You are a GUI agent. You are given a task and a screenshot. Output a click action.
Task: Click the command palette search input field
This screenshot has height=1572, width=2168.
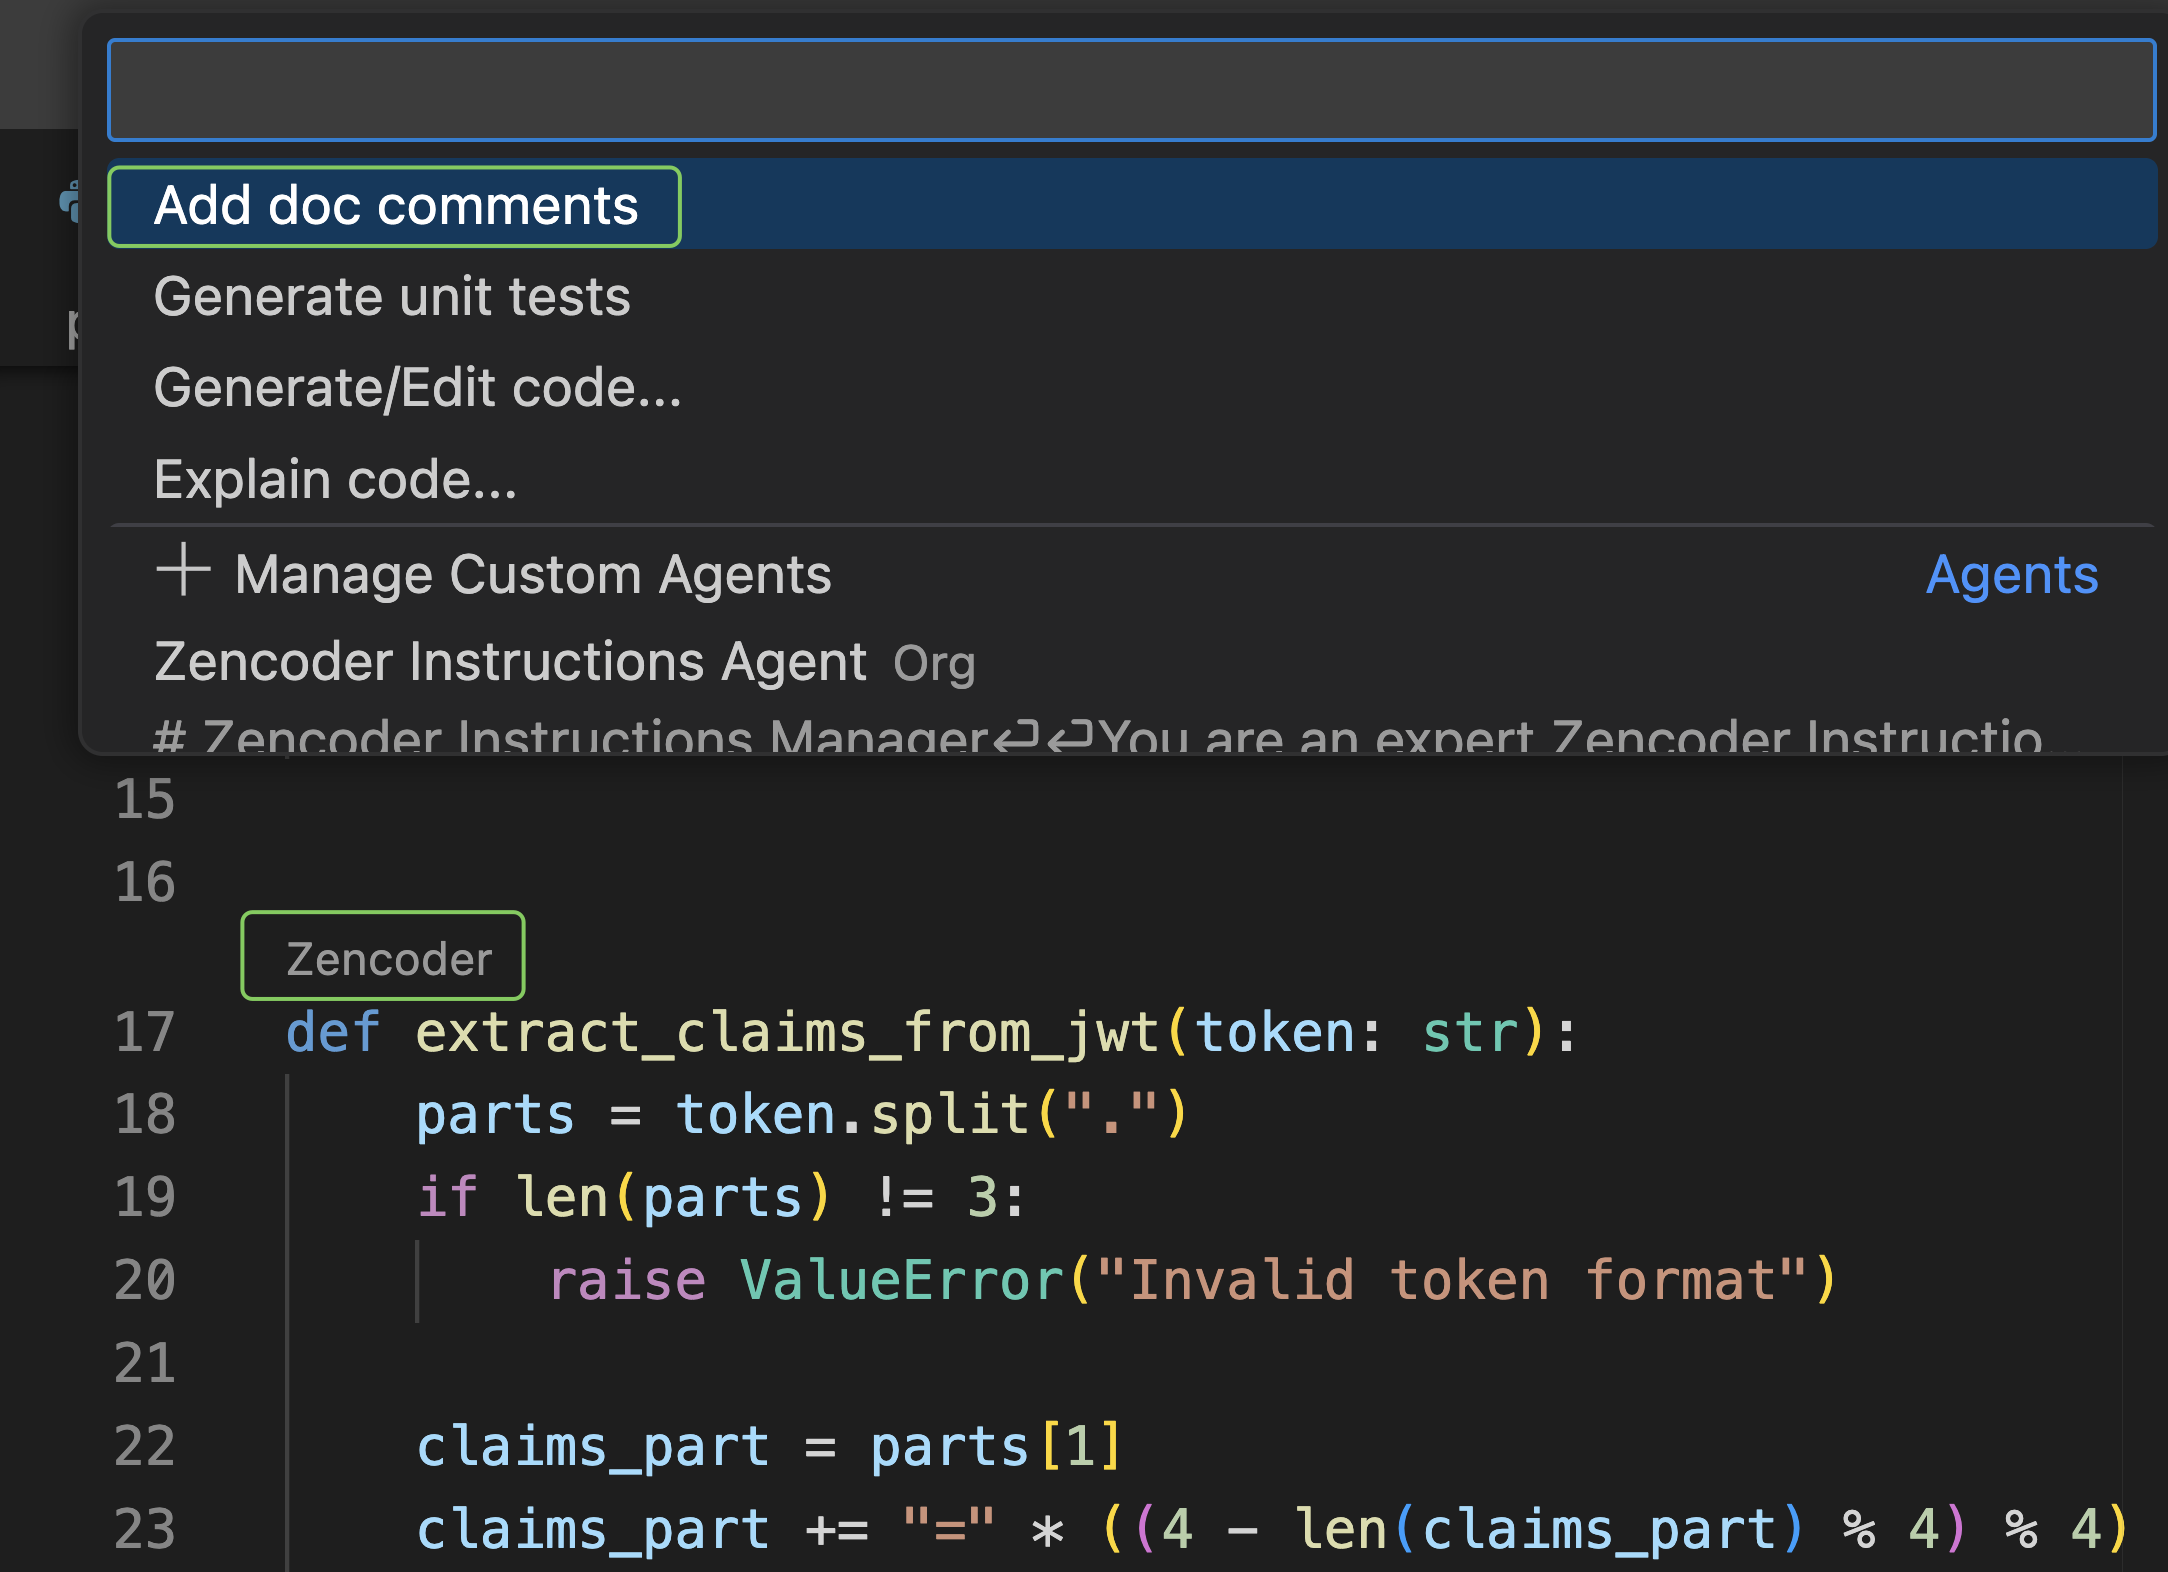pos(1131,90)
